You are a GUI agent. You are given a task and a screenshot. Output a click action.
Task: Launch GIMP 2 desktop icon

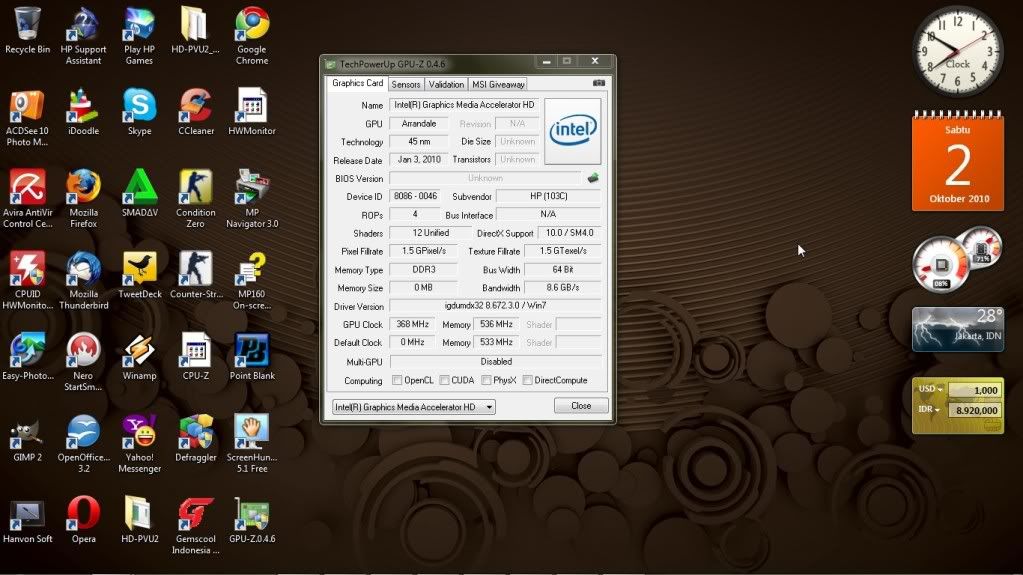pos(27,439)
